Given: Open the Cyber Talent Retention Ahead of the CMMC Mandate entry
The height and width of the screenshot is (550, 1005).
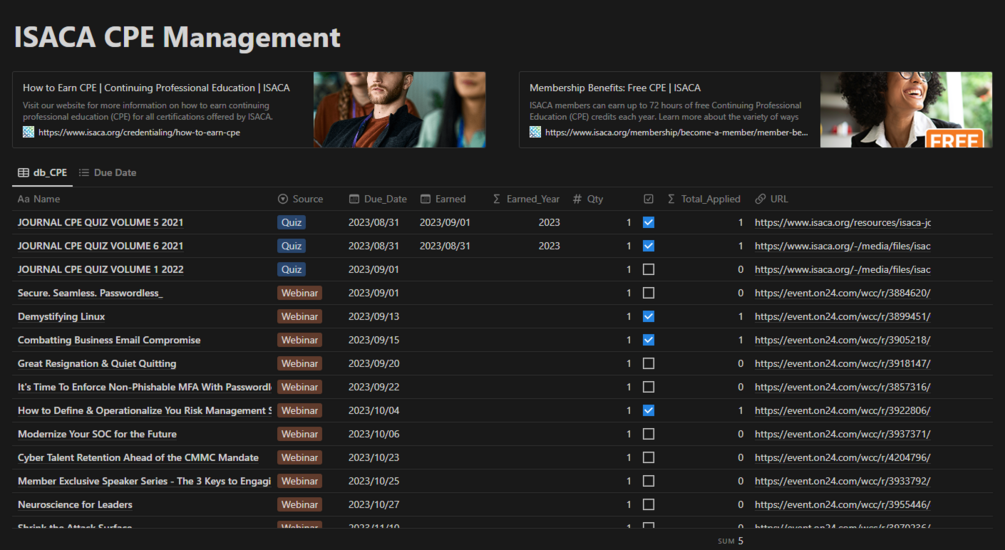Looking at the screenshot, I should click(x=138, y=457).
